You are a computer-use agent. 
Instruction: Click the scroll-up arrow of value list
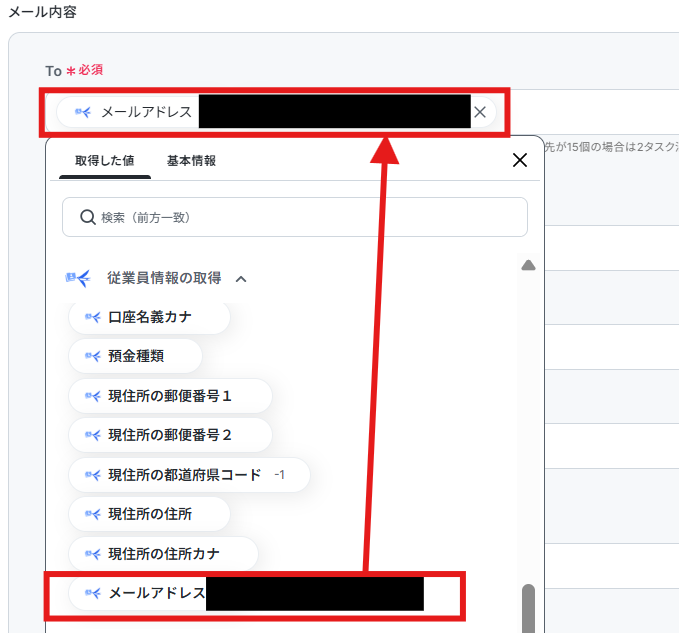pyautogui.click(x=528, y=265)
